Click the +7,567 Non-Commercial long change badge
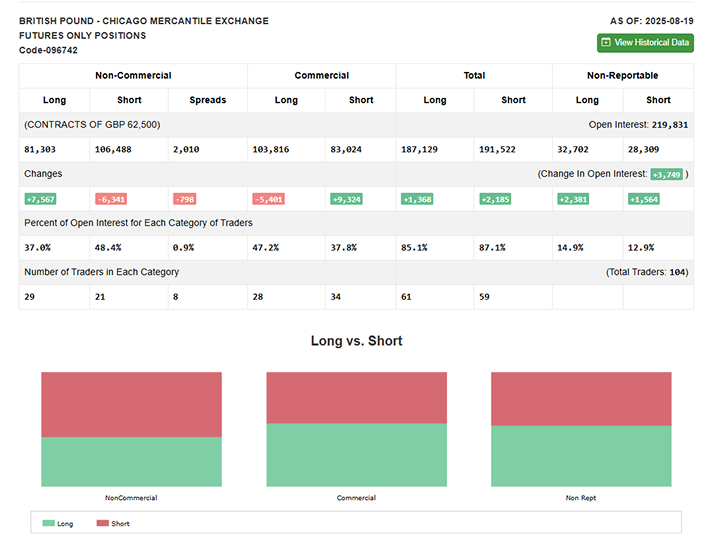Viewport: 712px width, 544px height. 41,199
